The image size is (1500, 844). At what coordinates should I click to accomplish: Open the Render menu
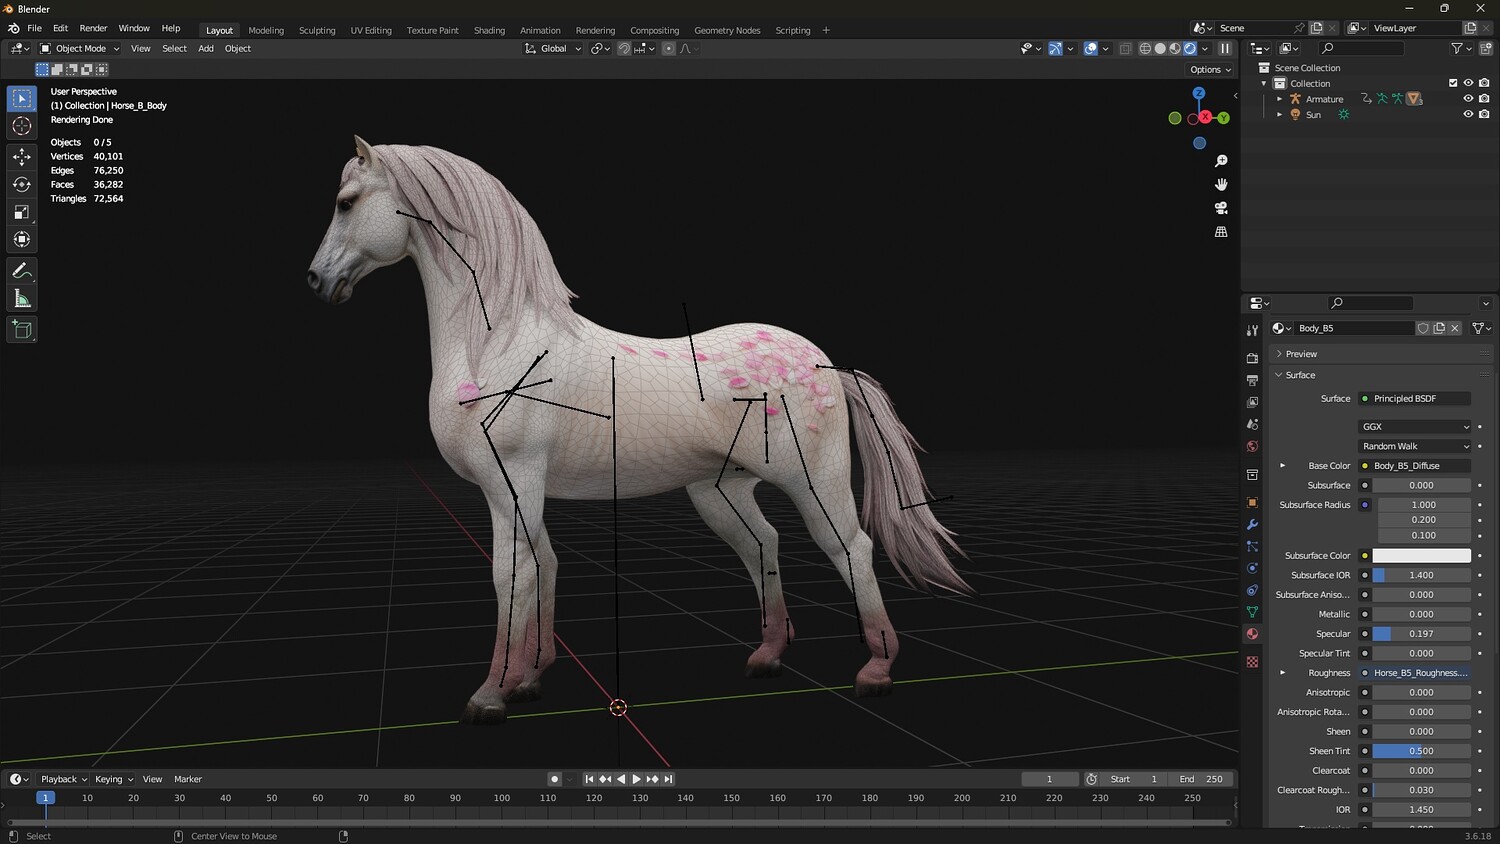[x=93, y=29]
